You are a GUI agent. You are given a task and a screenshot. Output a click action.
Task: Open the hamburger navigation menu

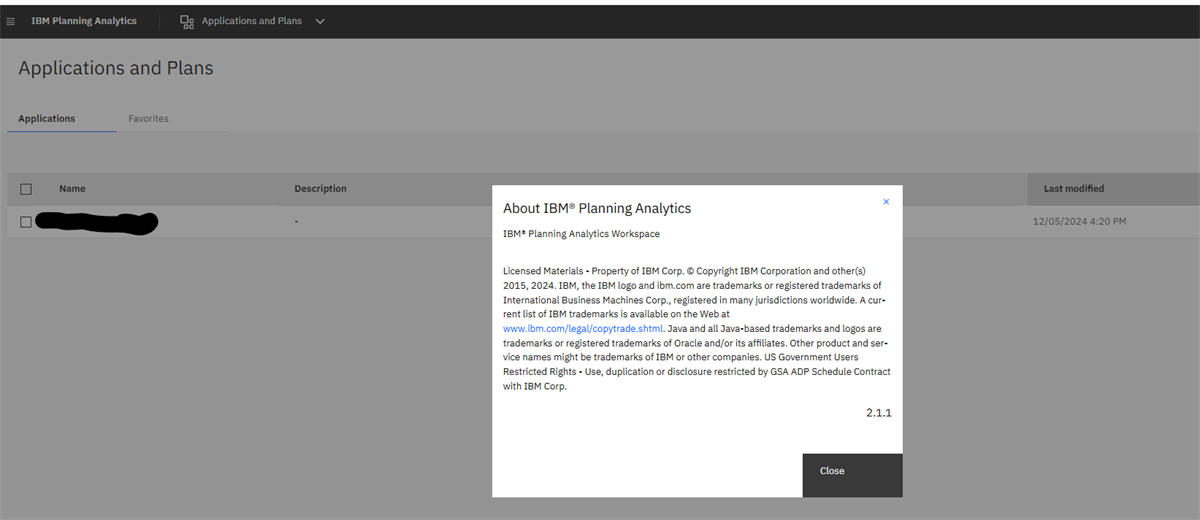(11, 21)
